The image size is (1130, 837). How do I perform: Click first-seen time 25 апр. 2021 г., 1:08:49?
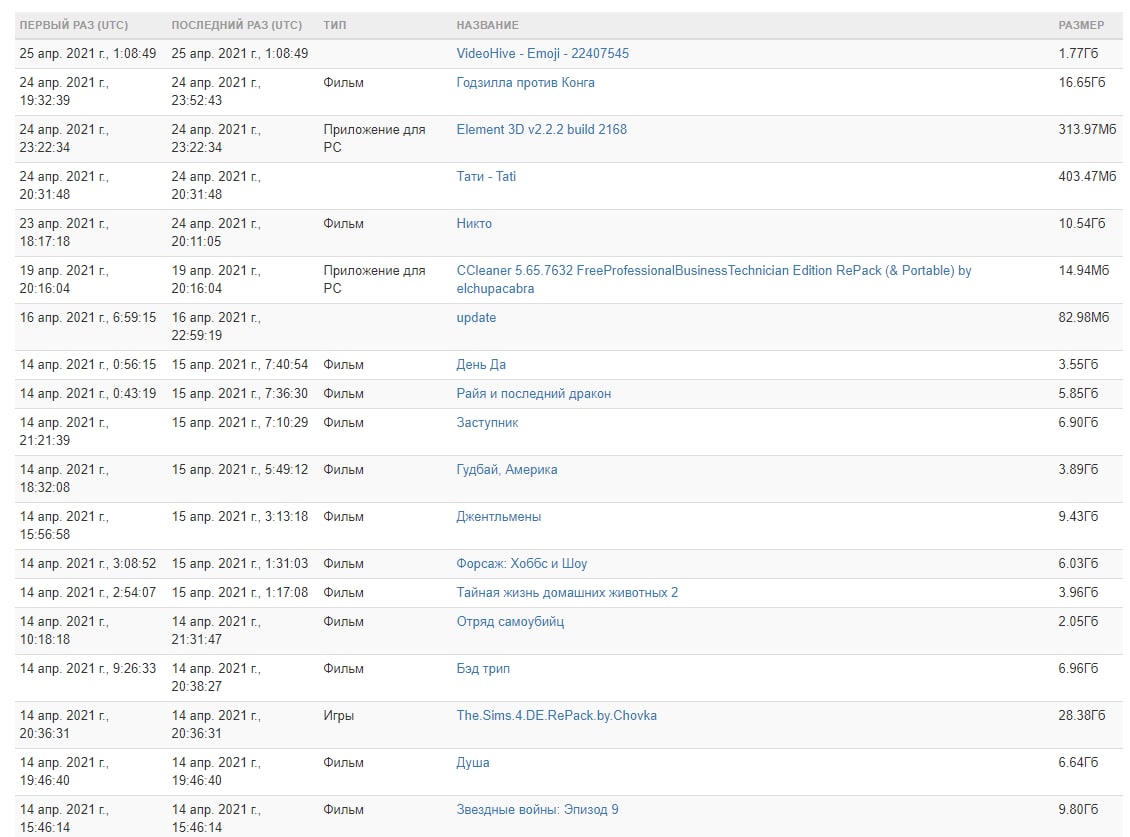[88, 53]
